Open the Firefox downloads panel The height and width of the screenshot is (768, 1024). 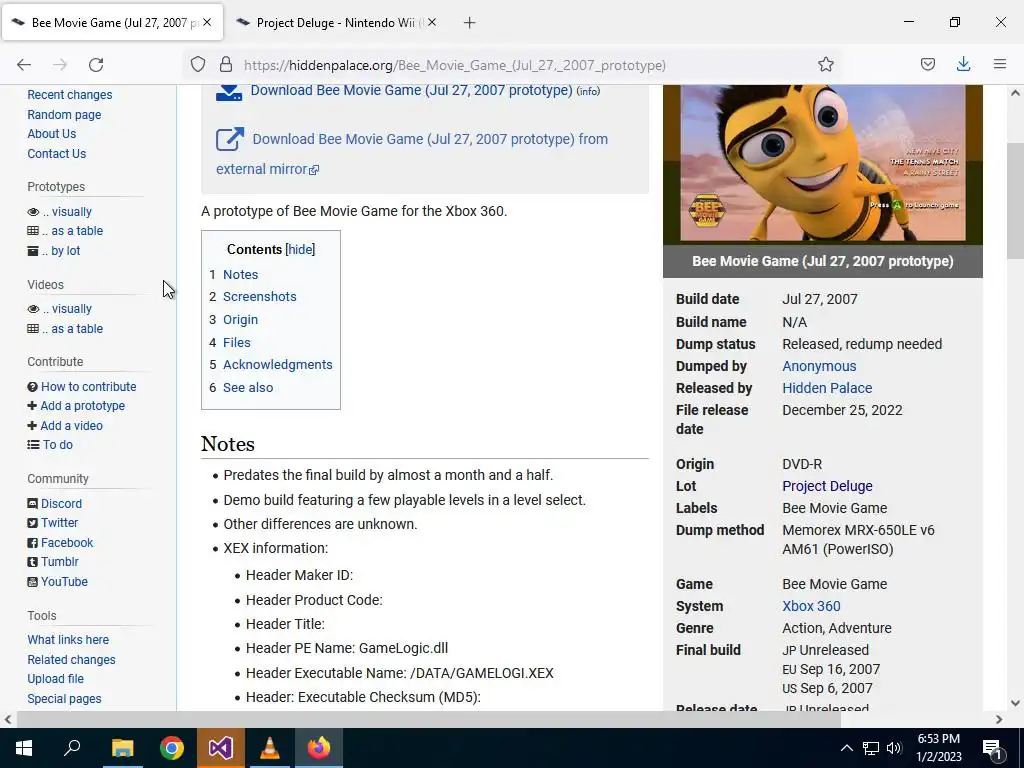pyautogui.click(x=963, y=64)
